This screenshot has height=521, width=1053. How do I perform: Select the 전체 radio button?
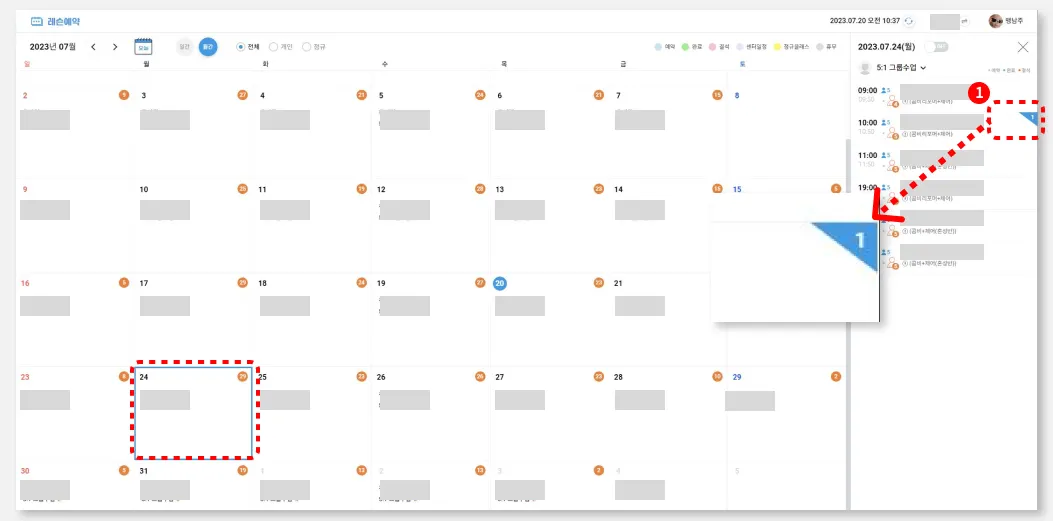click(240, 47)
